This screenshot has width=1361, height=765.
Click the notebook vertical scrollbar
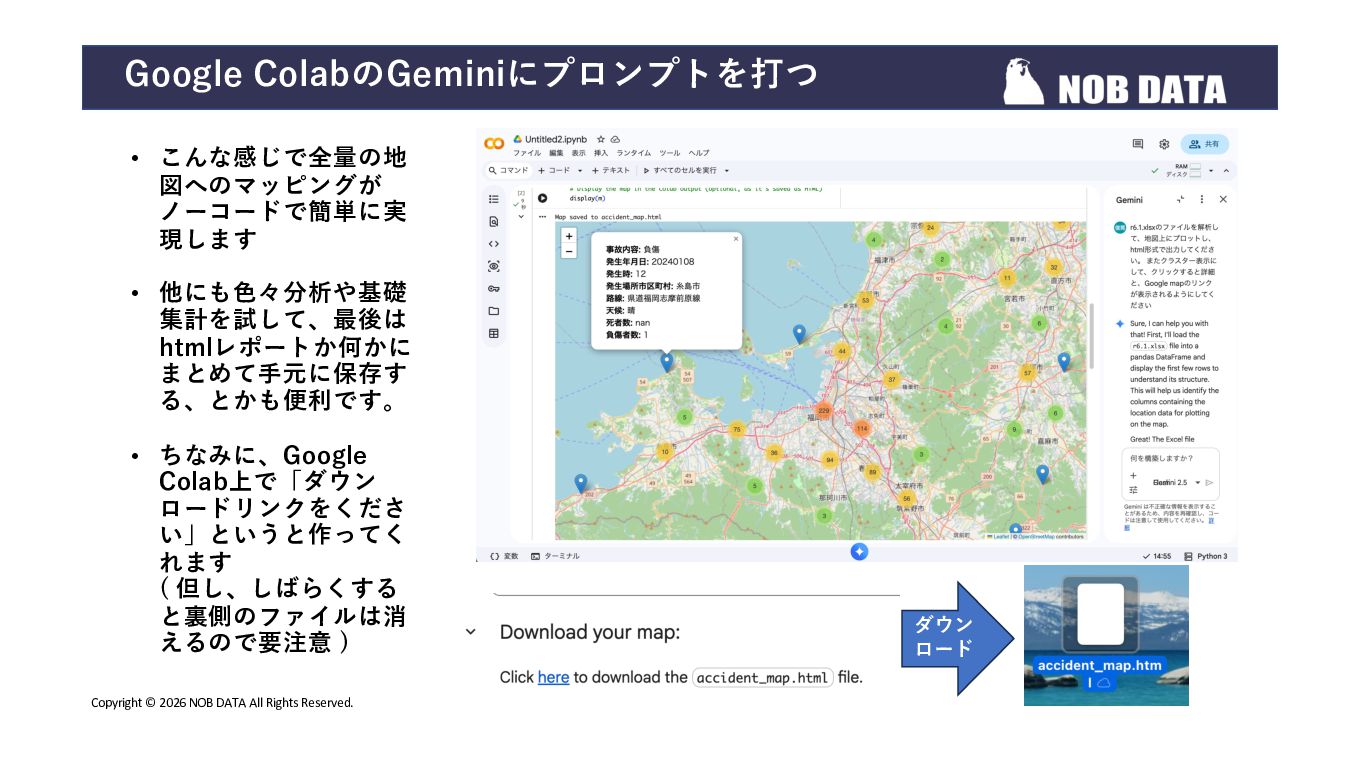pyautogui.click(x=1092, y=335)
